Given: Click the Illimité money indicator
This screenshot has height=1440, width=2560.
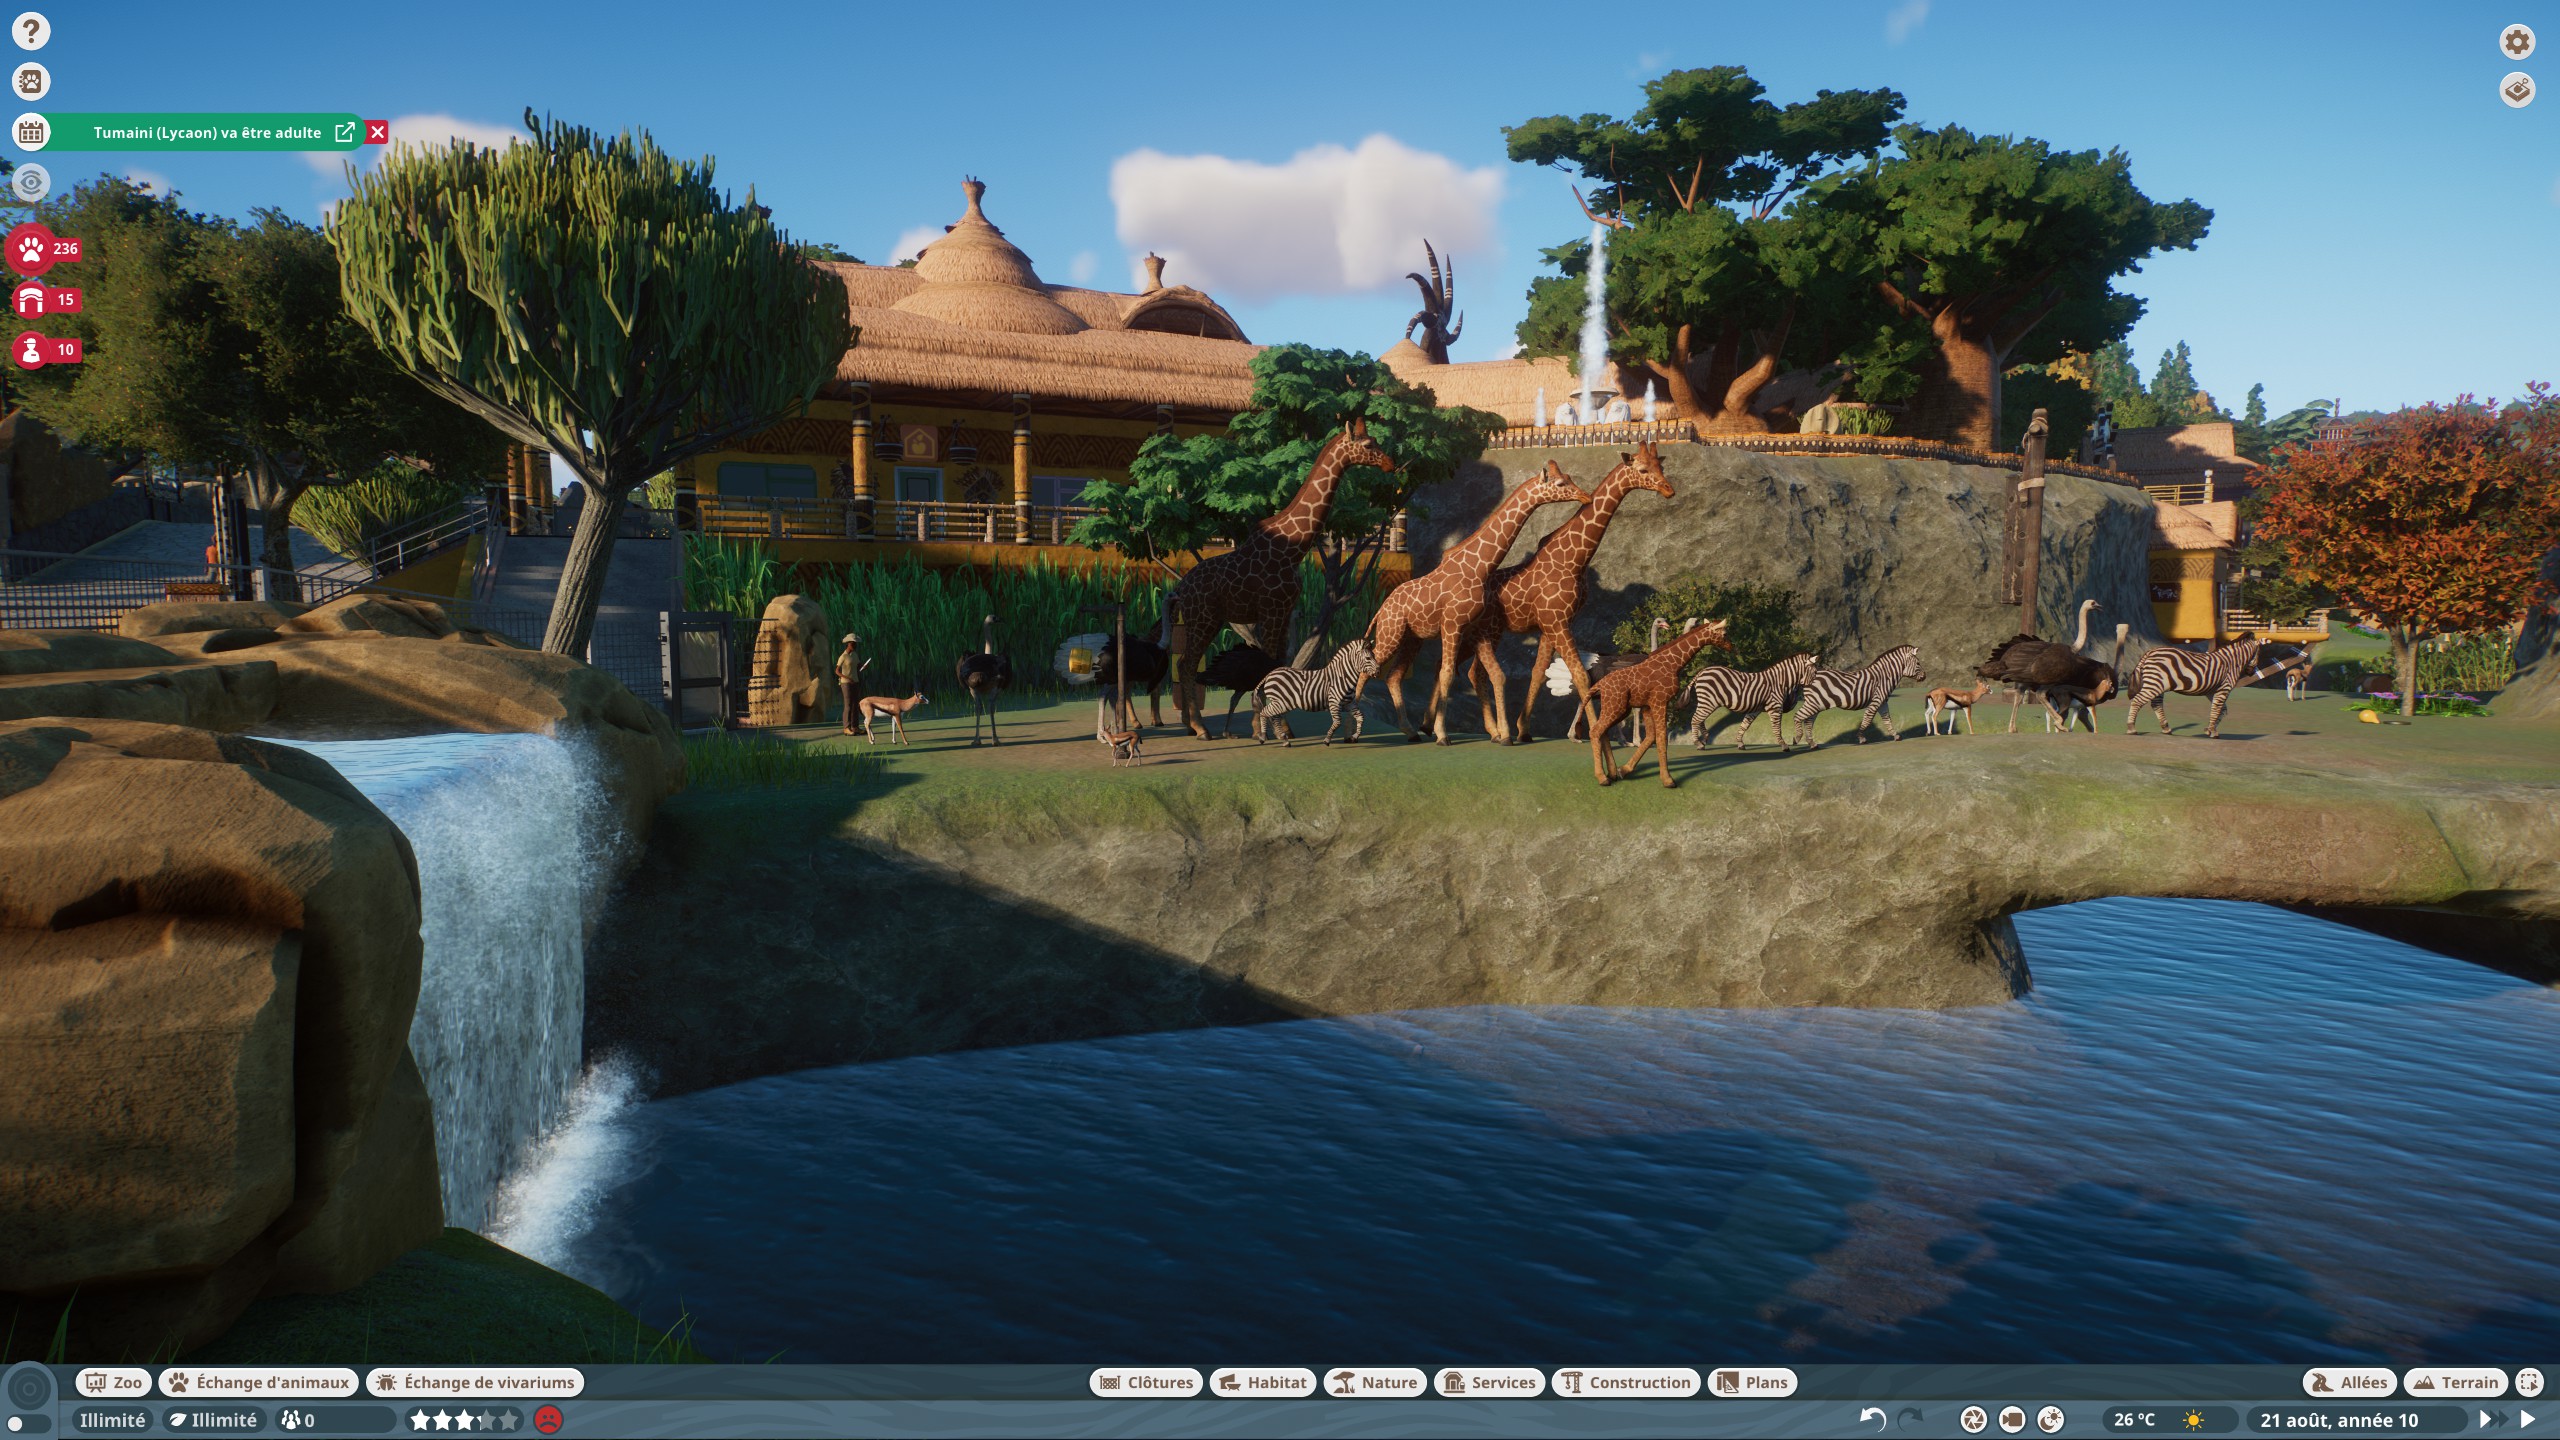Looking at the screenshot, I should tap(112, 1420).
